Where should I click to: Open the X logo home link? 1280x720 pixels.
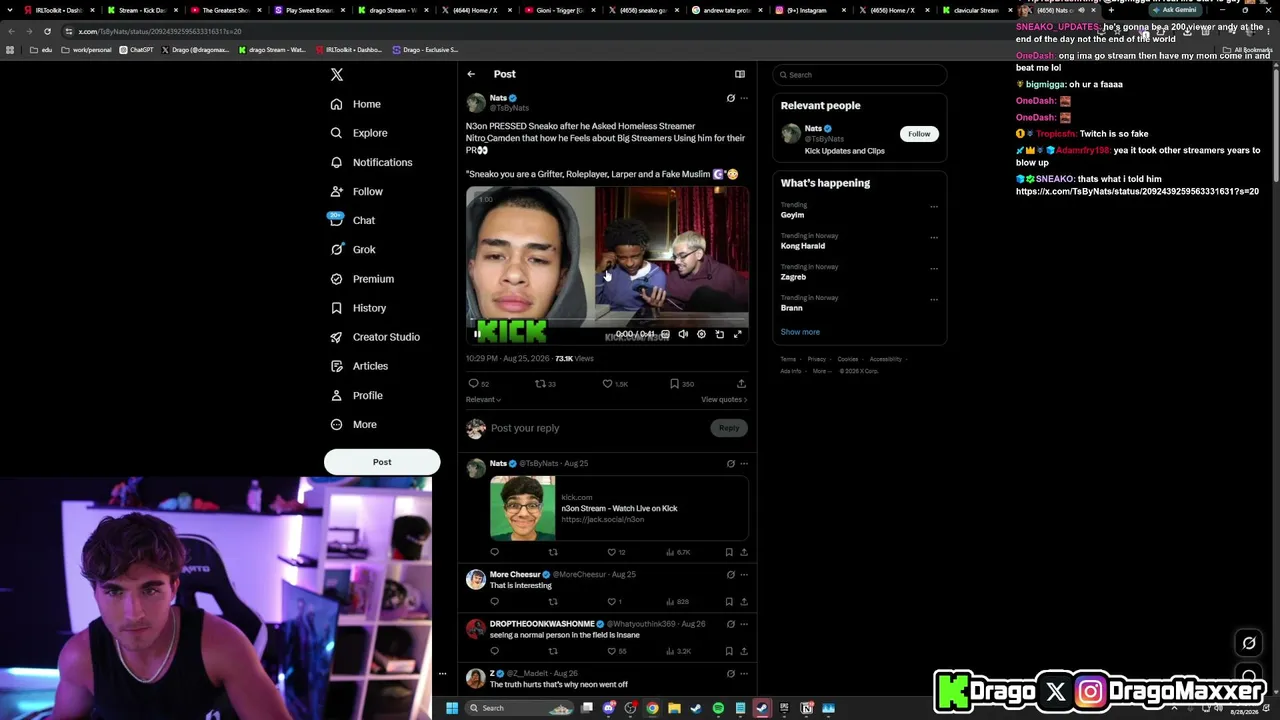coord(337,75)
